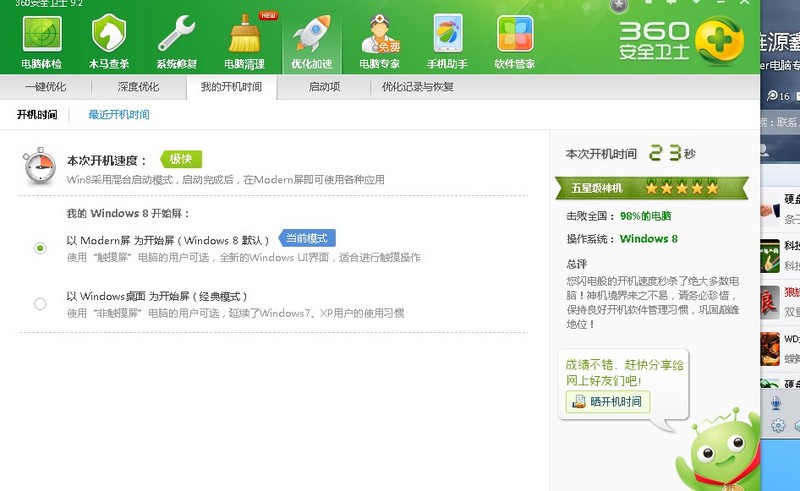Switch to 一键优化 tab
Image resolution: width=800 pixels, height=491 pixels.
[x=45, y=87]
